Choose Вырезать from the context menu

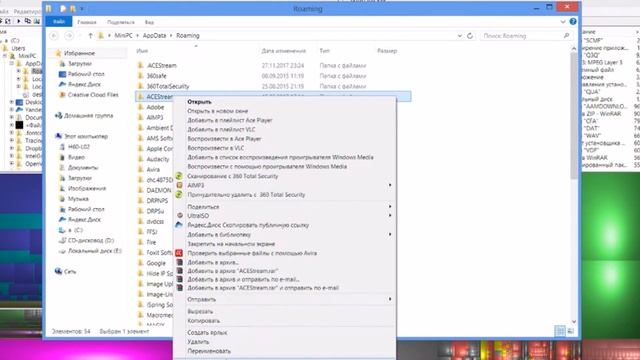200,311
